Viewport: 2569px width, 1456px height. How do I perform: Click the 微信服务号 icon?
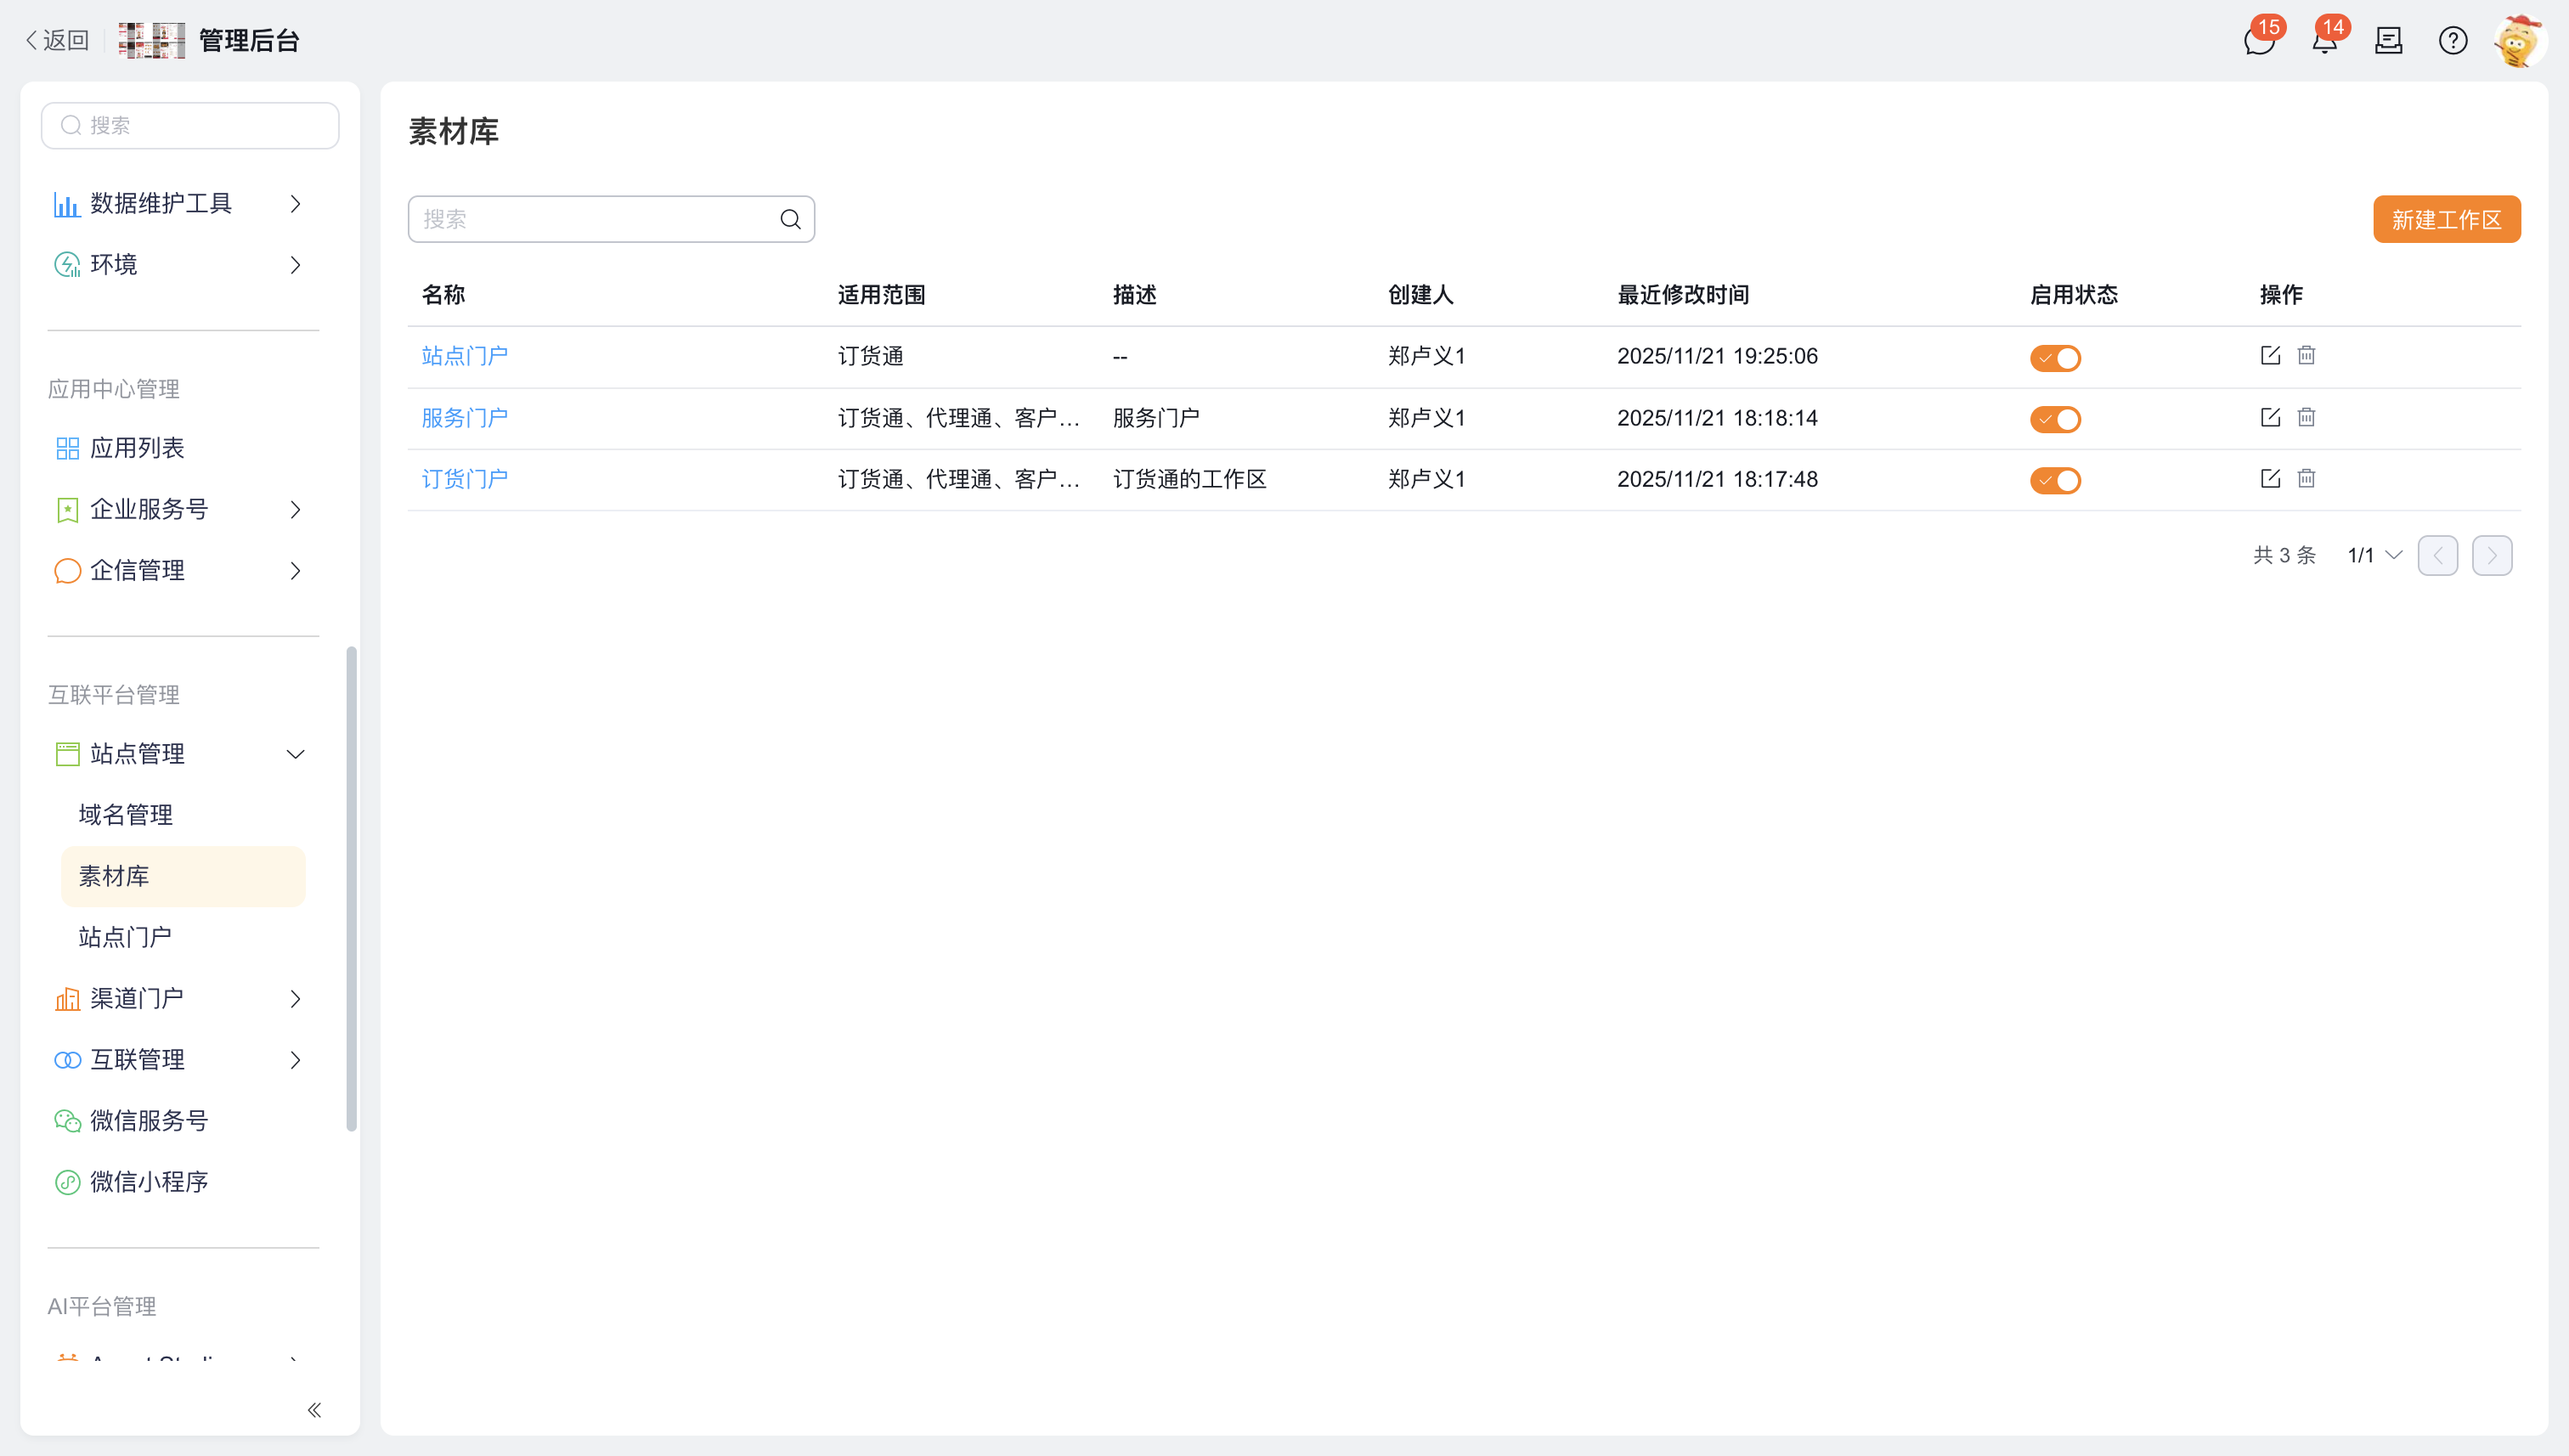(x=67, y=1120)
